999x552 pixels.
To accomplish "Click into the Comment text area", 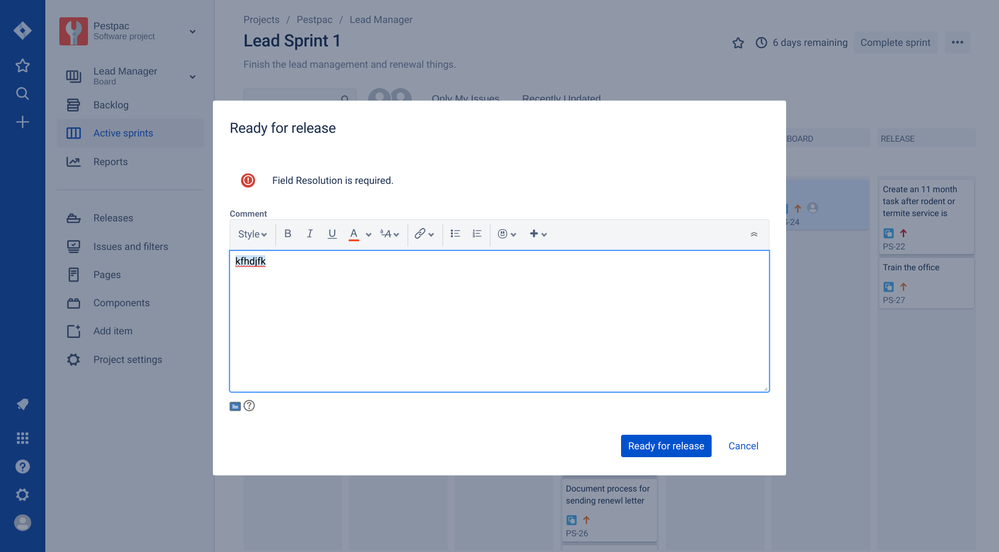I will [x=499, y=321].
